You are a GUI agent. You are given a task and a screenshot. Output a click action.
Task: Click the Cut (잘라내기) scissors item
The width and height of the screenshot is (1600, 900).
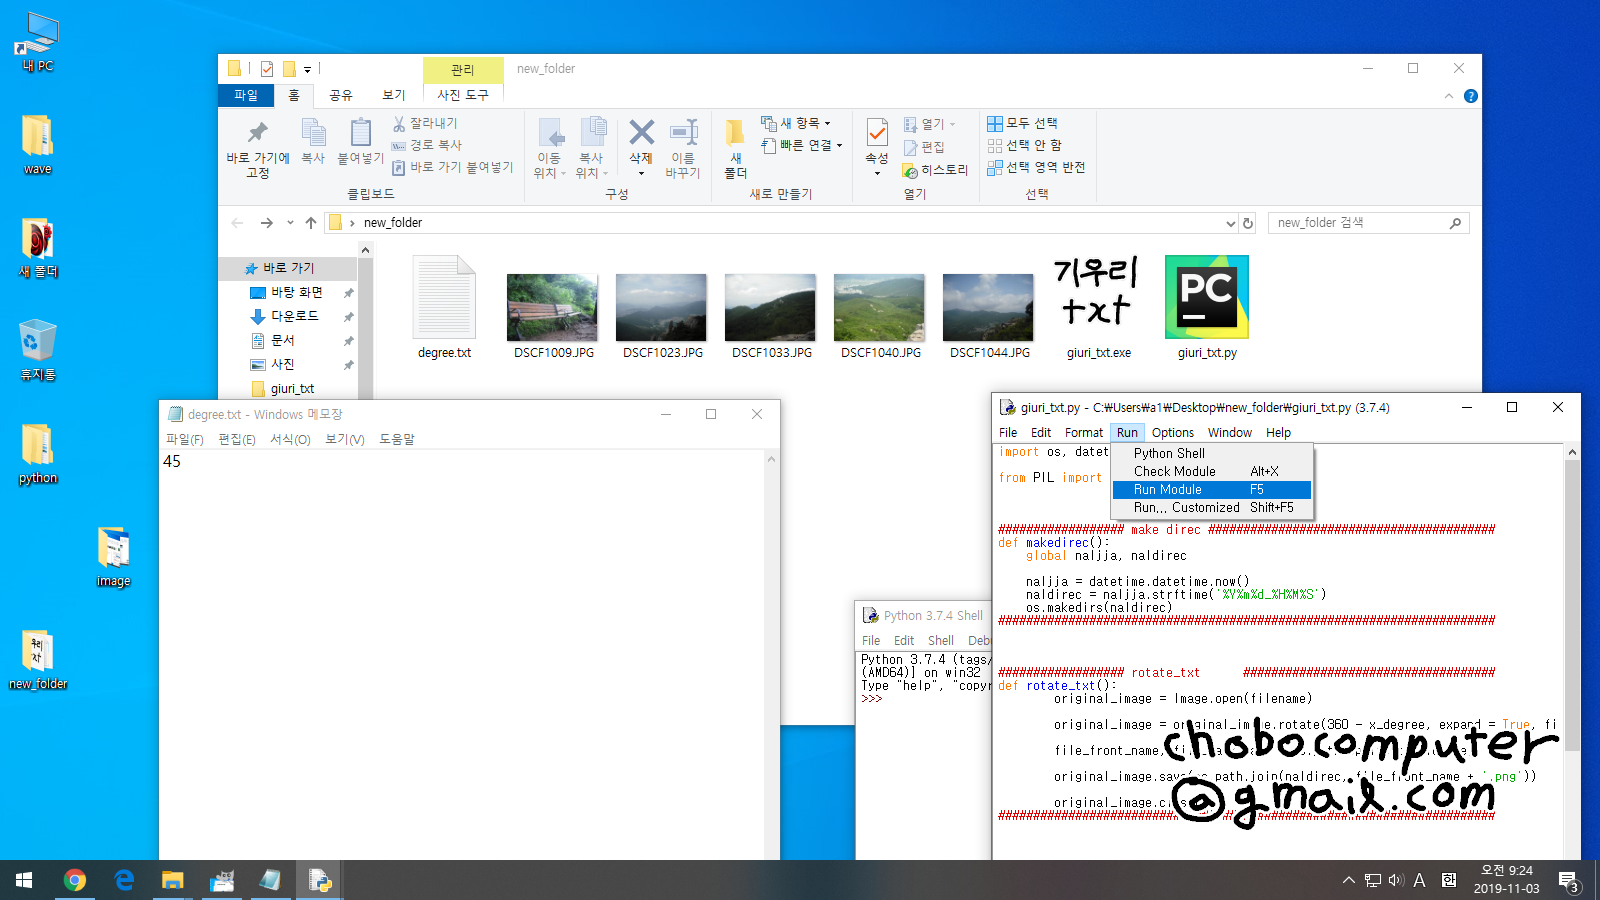(x=425, y=123)
